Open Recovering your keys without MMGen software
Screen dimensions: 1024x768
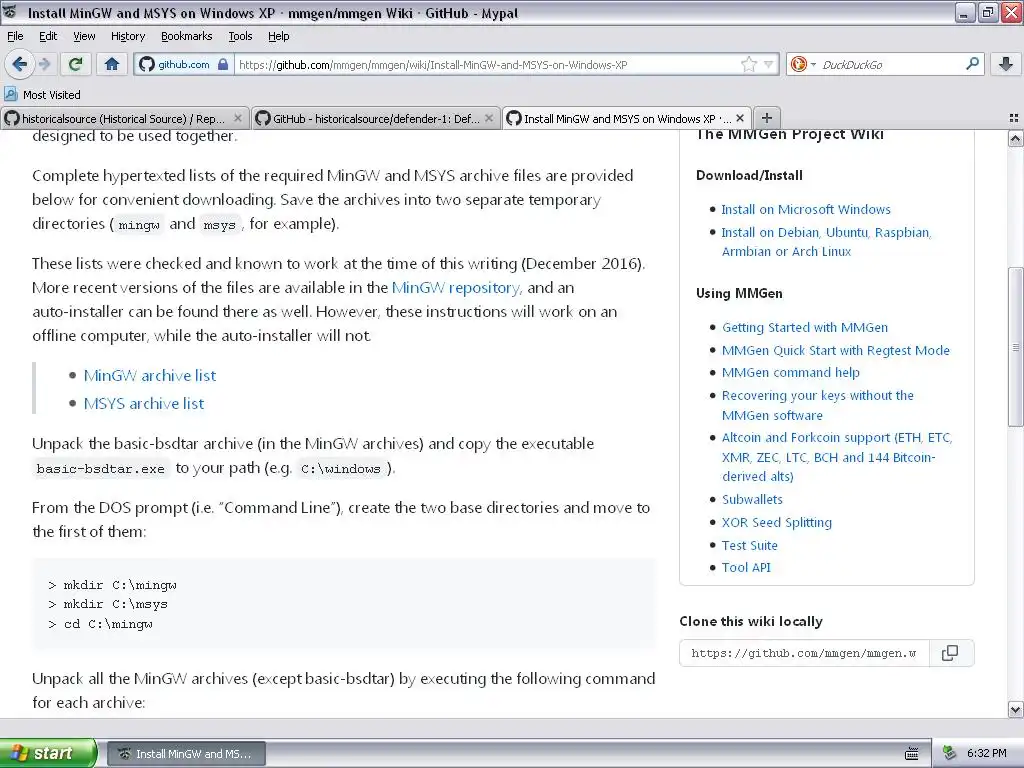tap(818, 405)
